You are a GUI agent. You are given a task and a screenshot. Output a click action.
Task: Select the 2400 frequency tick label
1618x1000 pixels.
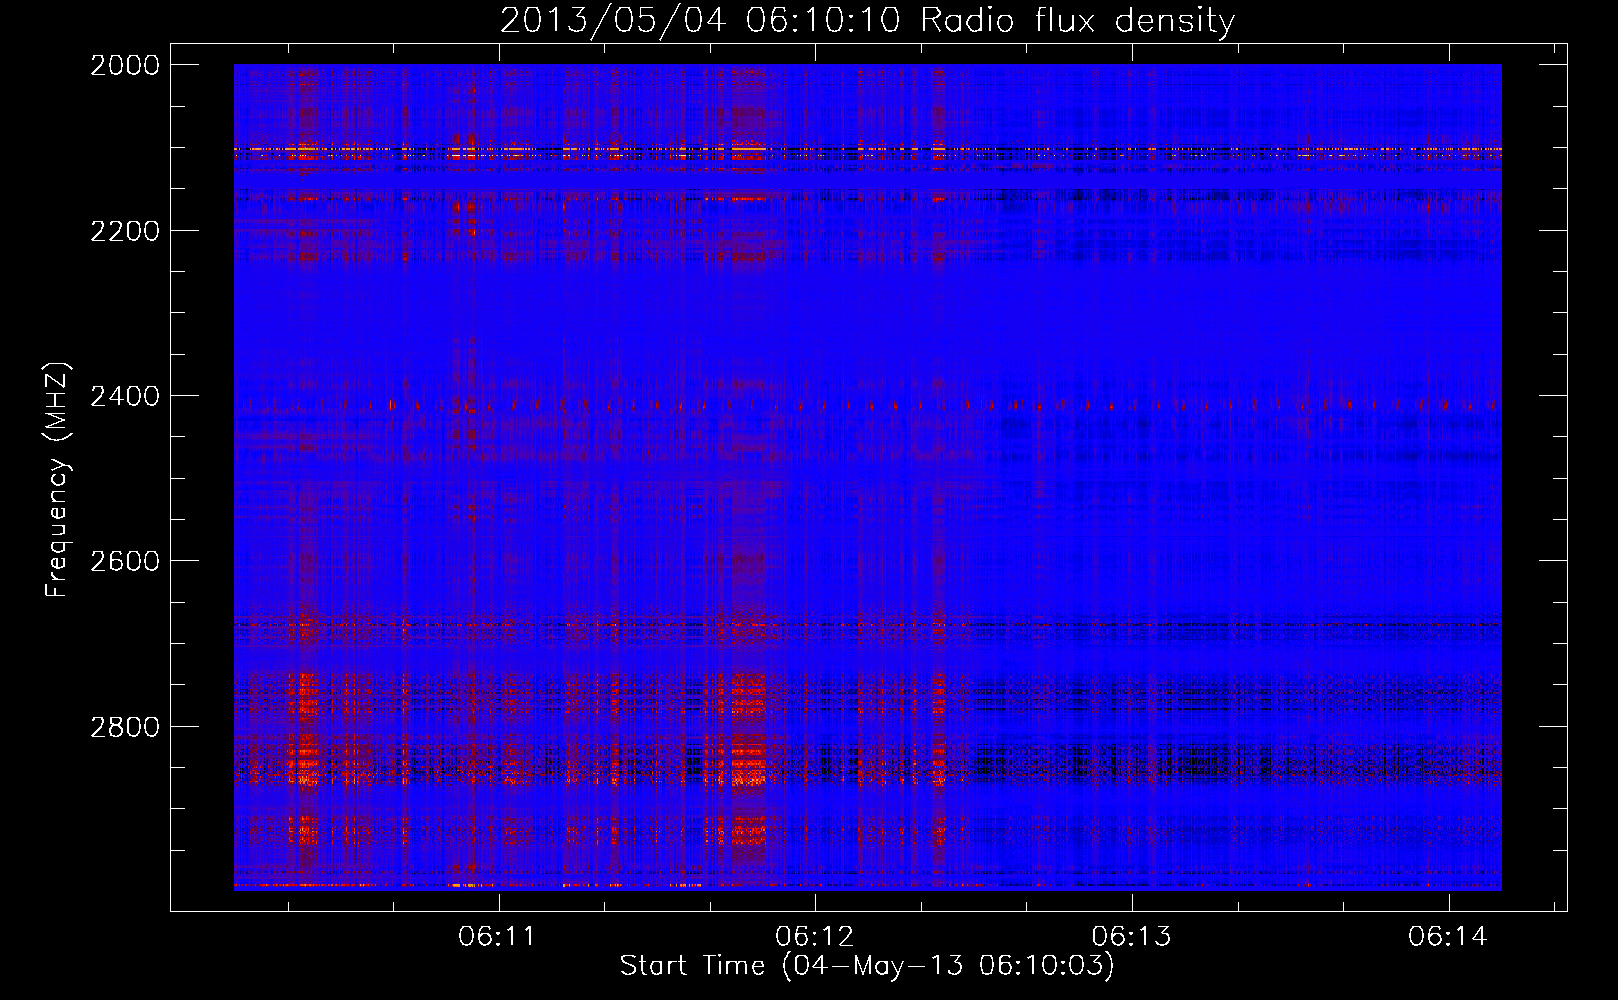pyautogui.click(x=125, y=397)
